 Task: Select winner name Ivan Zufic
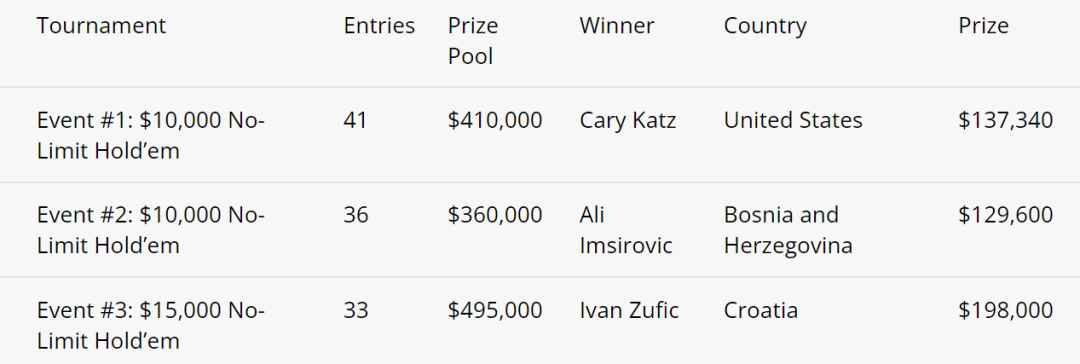click(x=629, y=310)
